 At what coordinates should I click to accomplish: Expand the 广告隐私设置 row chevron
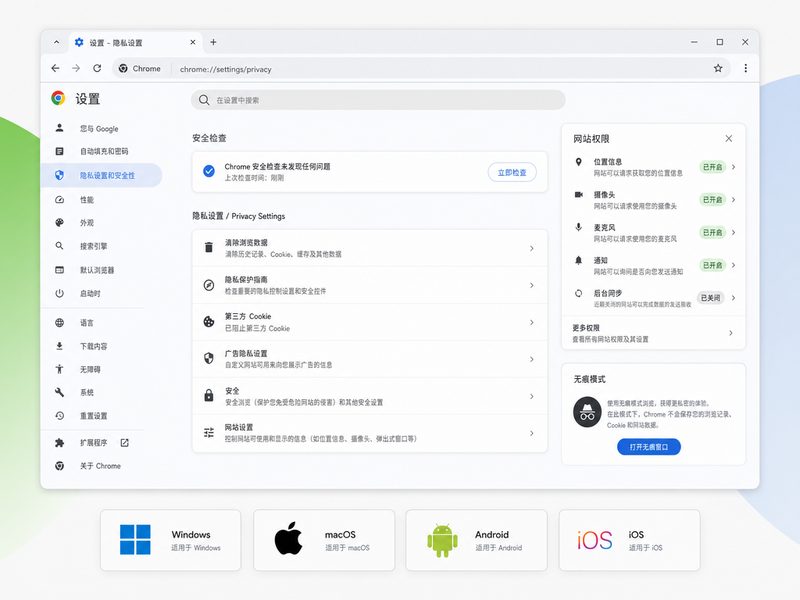[x=532, y=359]
